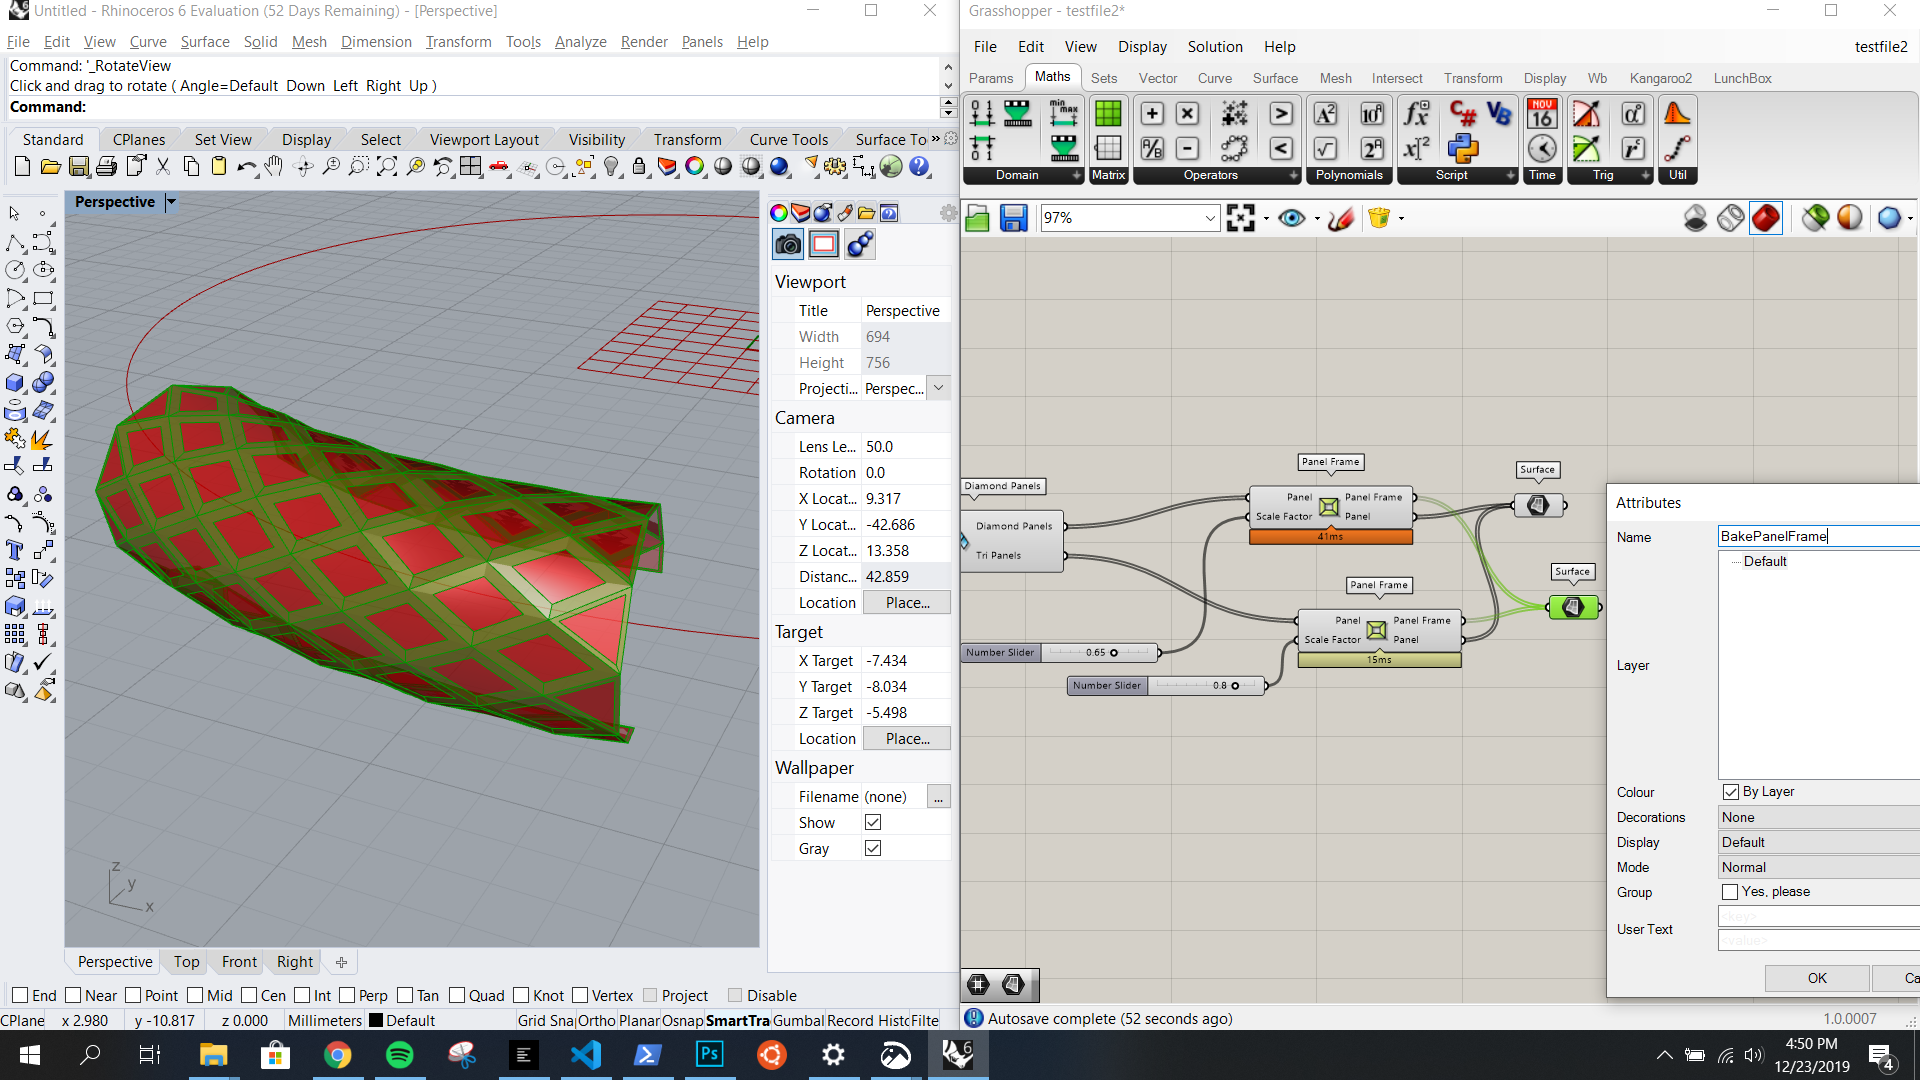
Task: Click the Print icon in Rhino toolbar
Action: [x=106, y=167]
